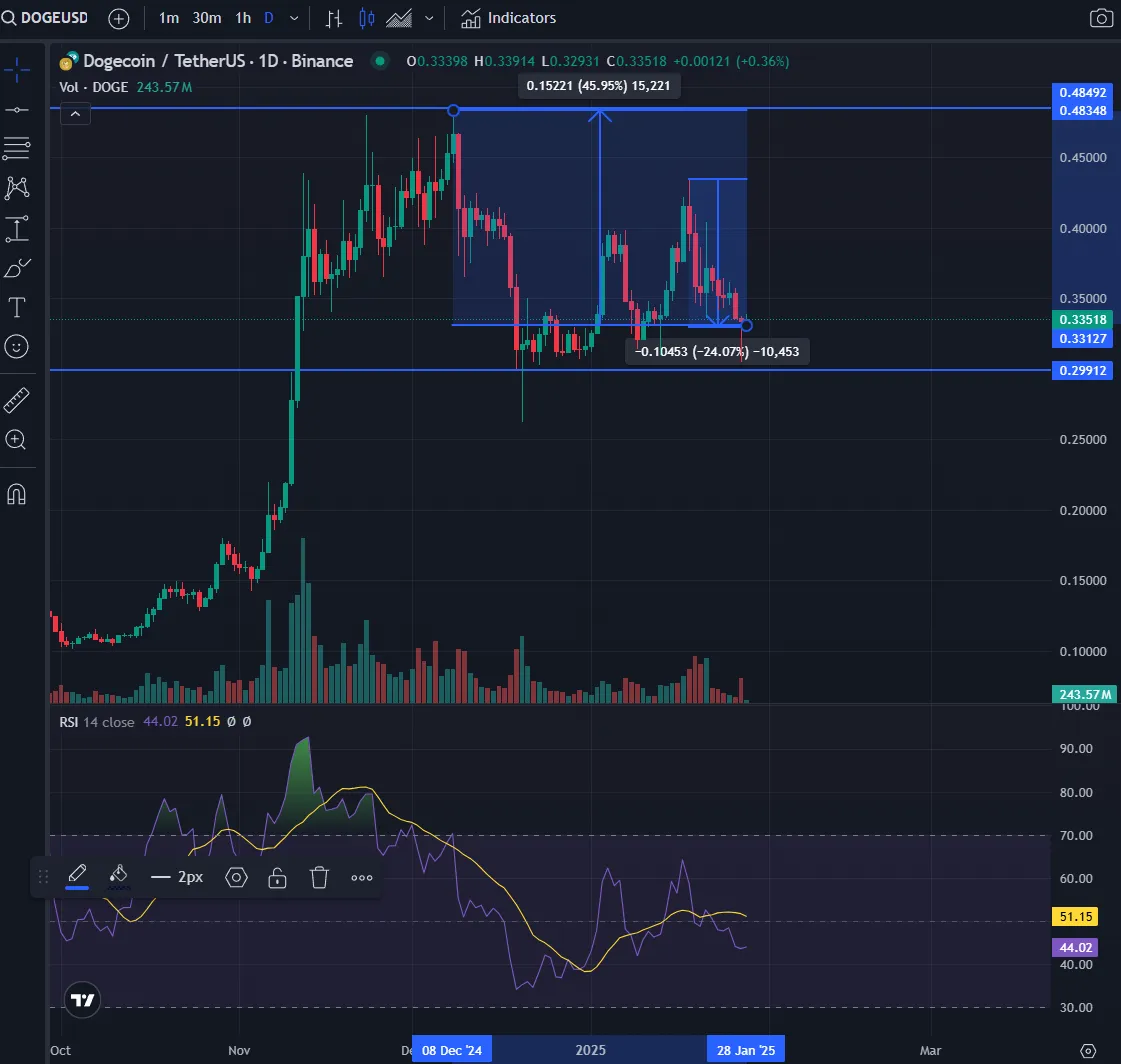Click the 0.15221 (45.95%) measurement label

tap(598, 86)
